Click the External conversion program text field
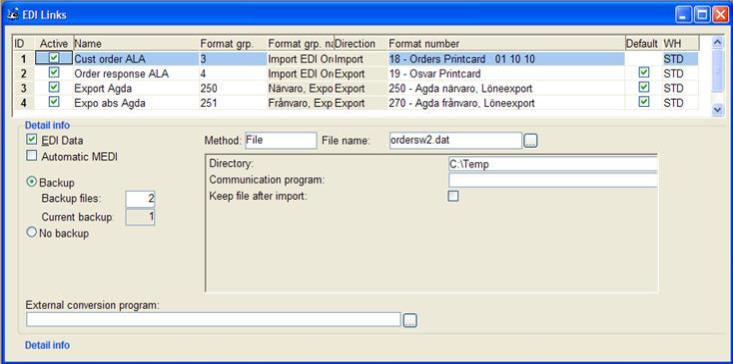The image size is (733, 364). coord(213,320)
